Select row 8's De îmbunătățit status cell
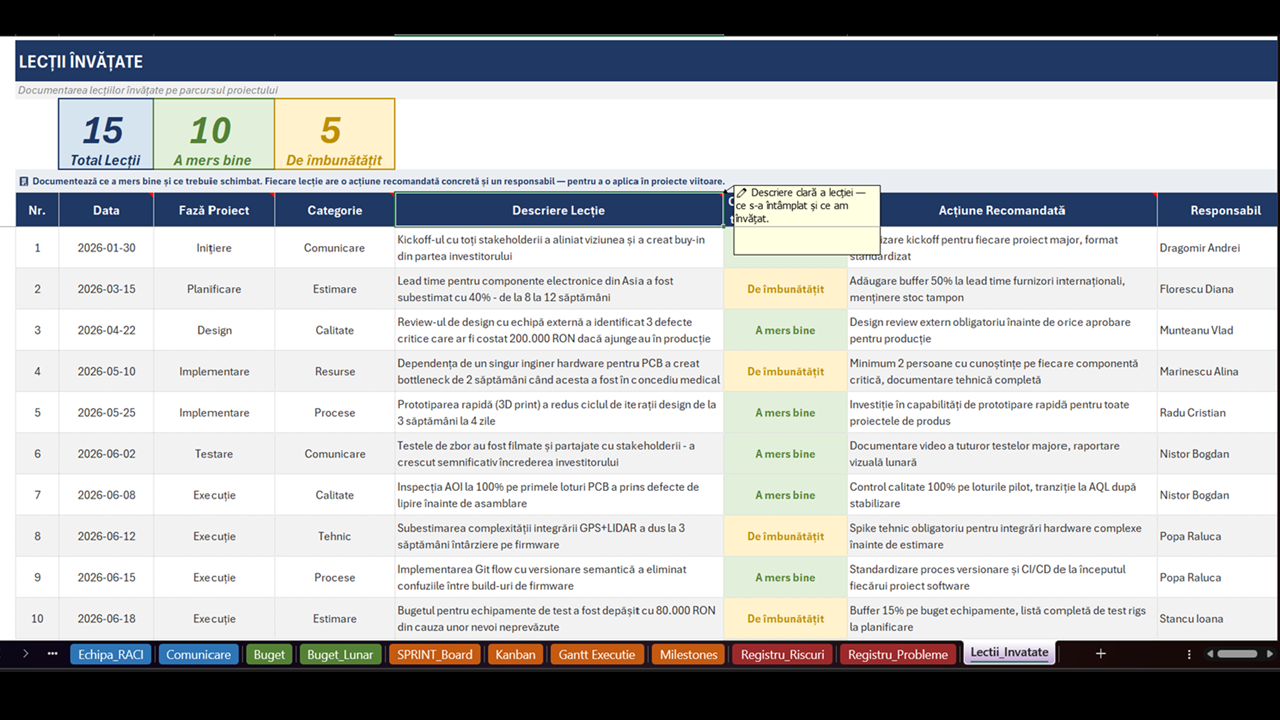 785,536
